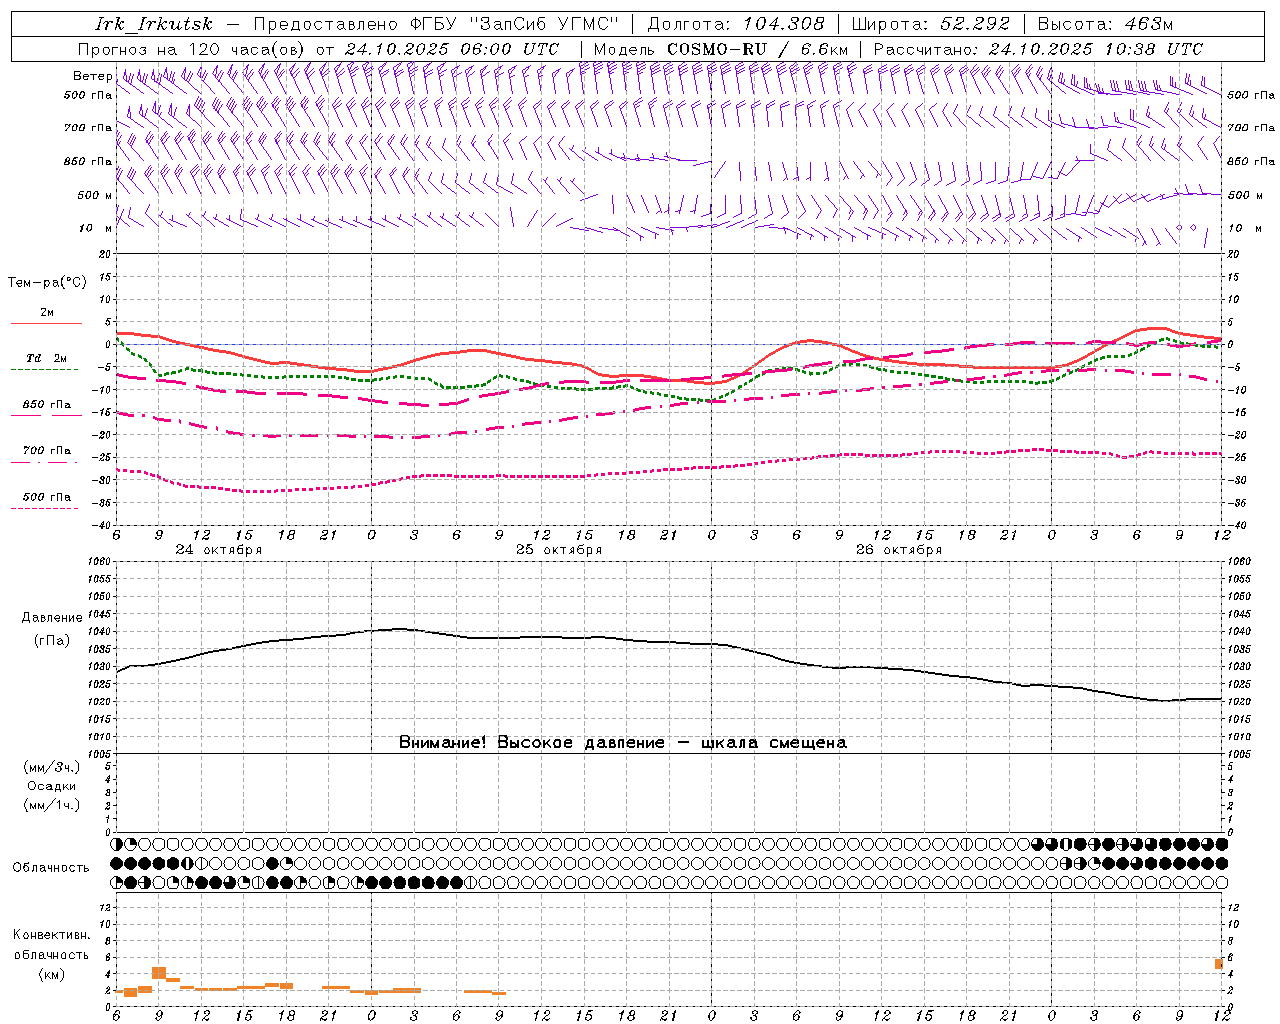This screenshot has height=1024, width=1280.
Task: Click the Ветер wind panel label
Action: click(92, 76)
